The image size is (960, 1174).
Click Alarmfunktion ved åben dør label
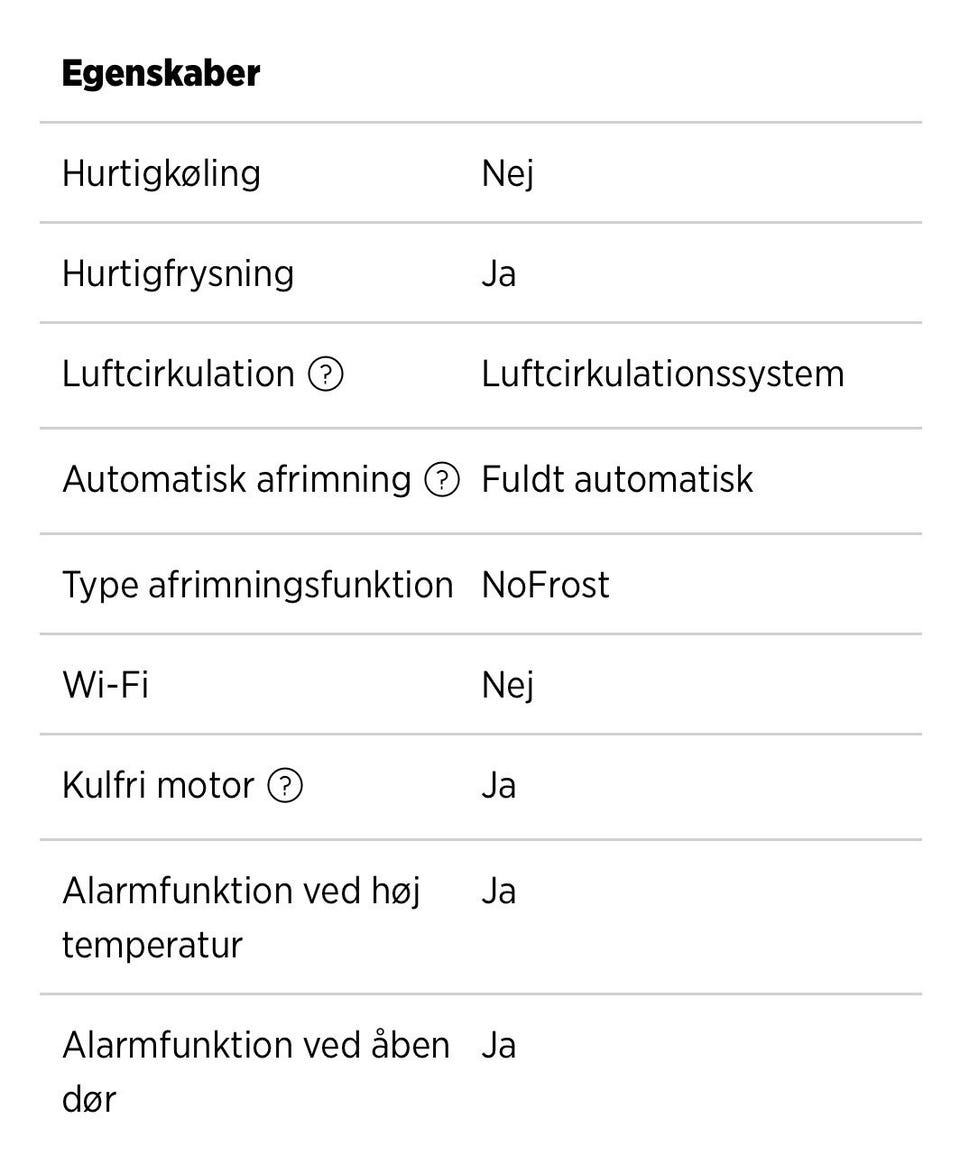pyautogui.click(x=256, y=1072)
